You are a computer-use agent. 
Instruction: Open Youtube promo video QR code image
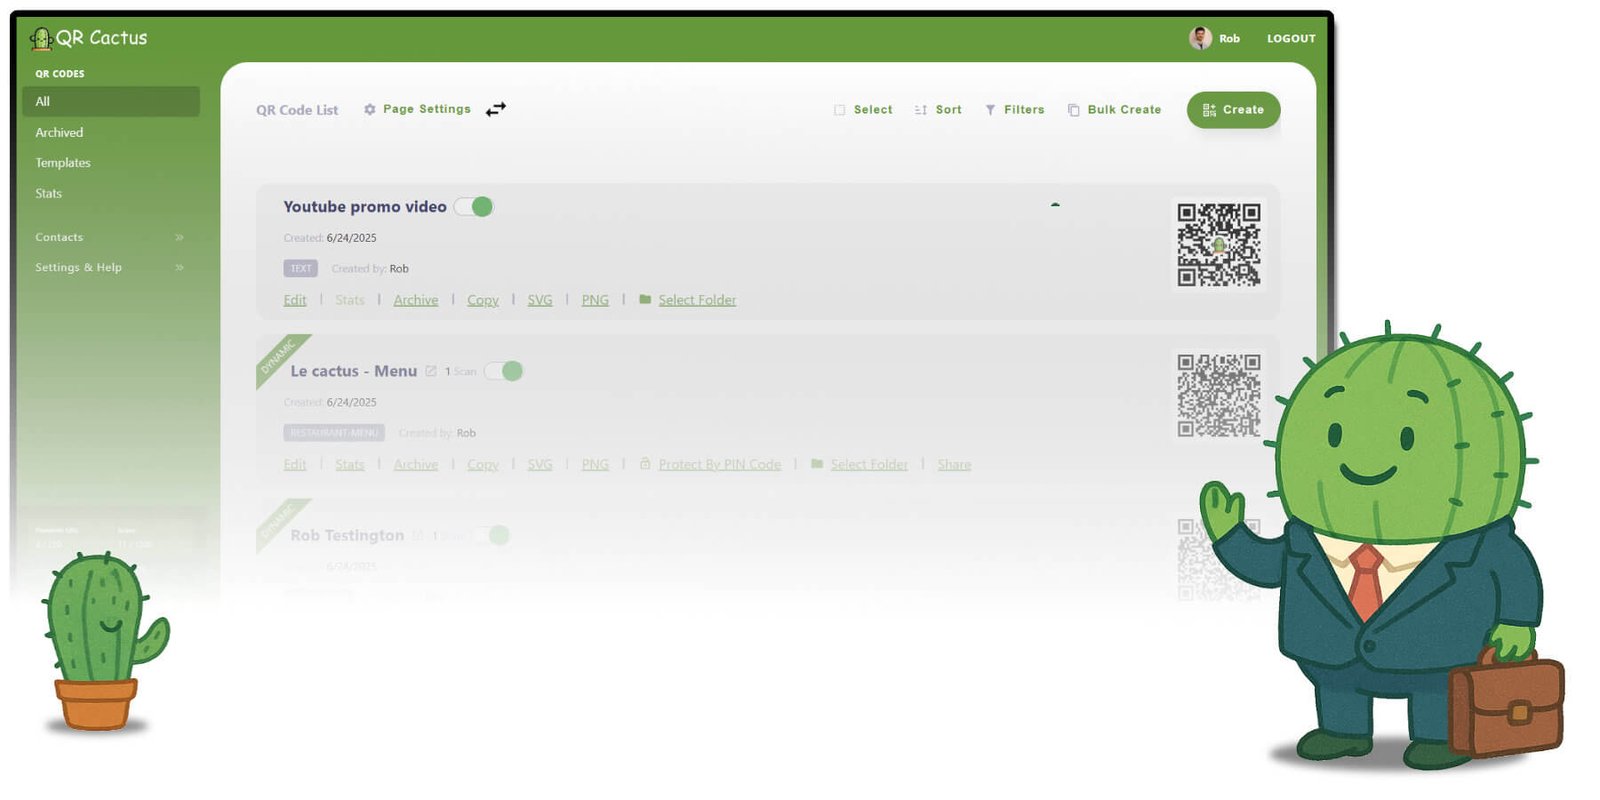1218,245
